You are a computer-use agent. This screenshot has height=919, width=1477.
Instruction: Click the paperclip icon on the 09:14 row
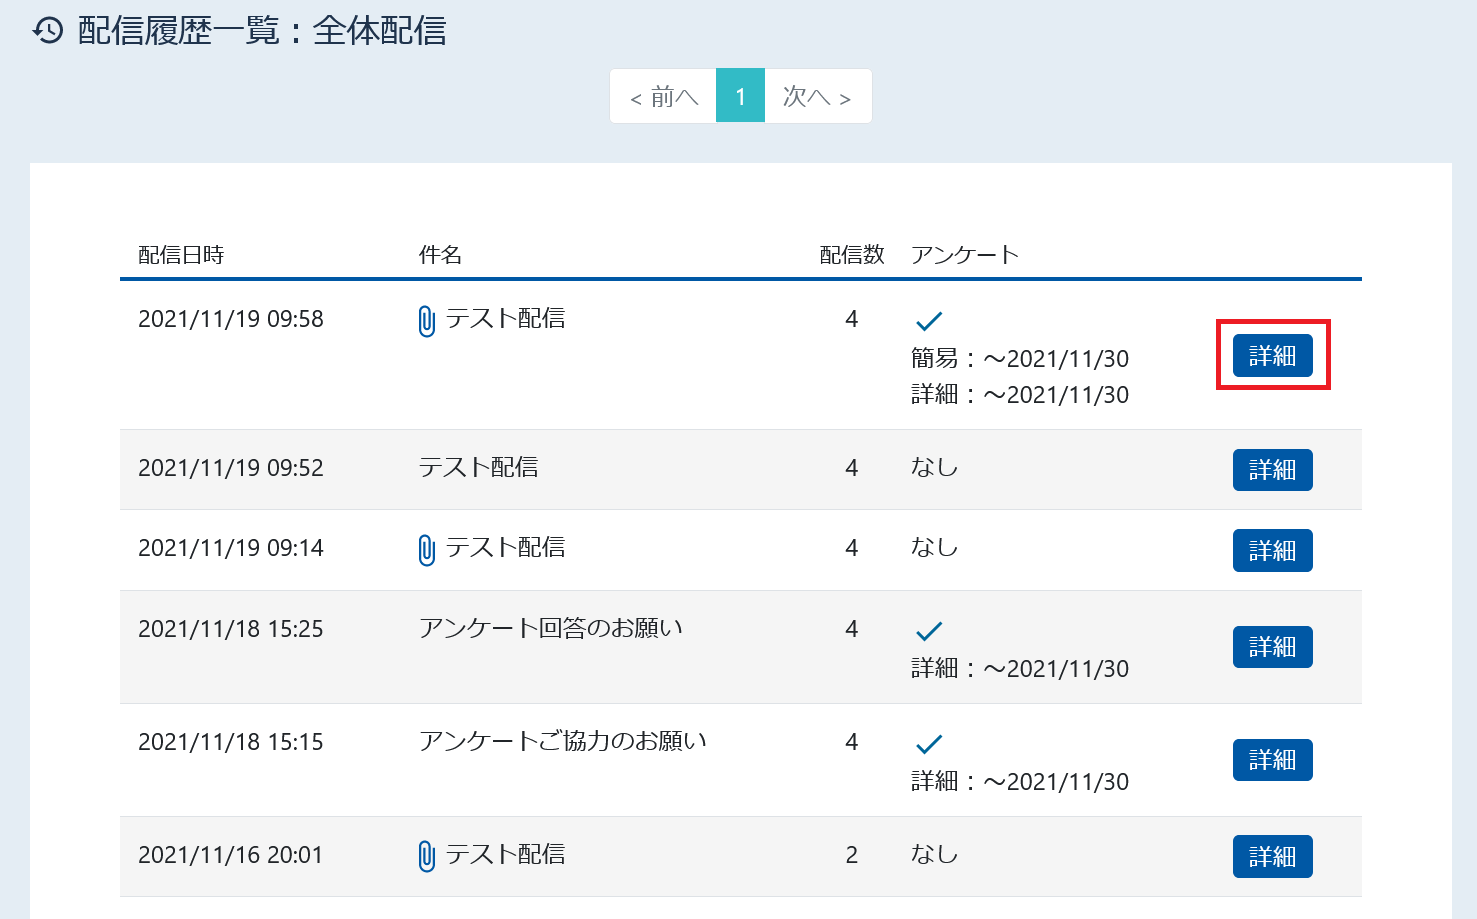pyautogui.click(x=427, y=550)
